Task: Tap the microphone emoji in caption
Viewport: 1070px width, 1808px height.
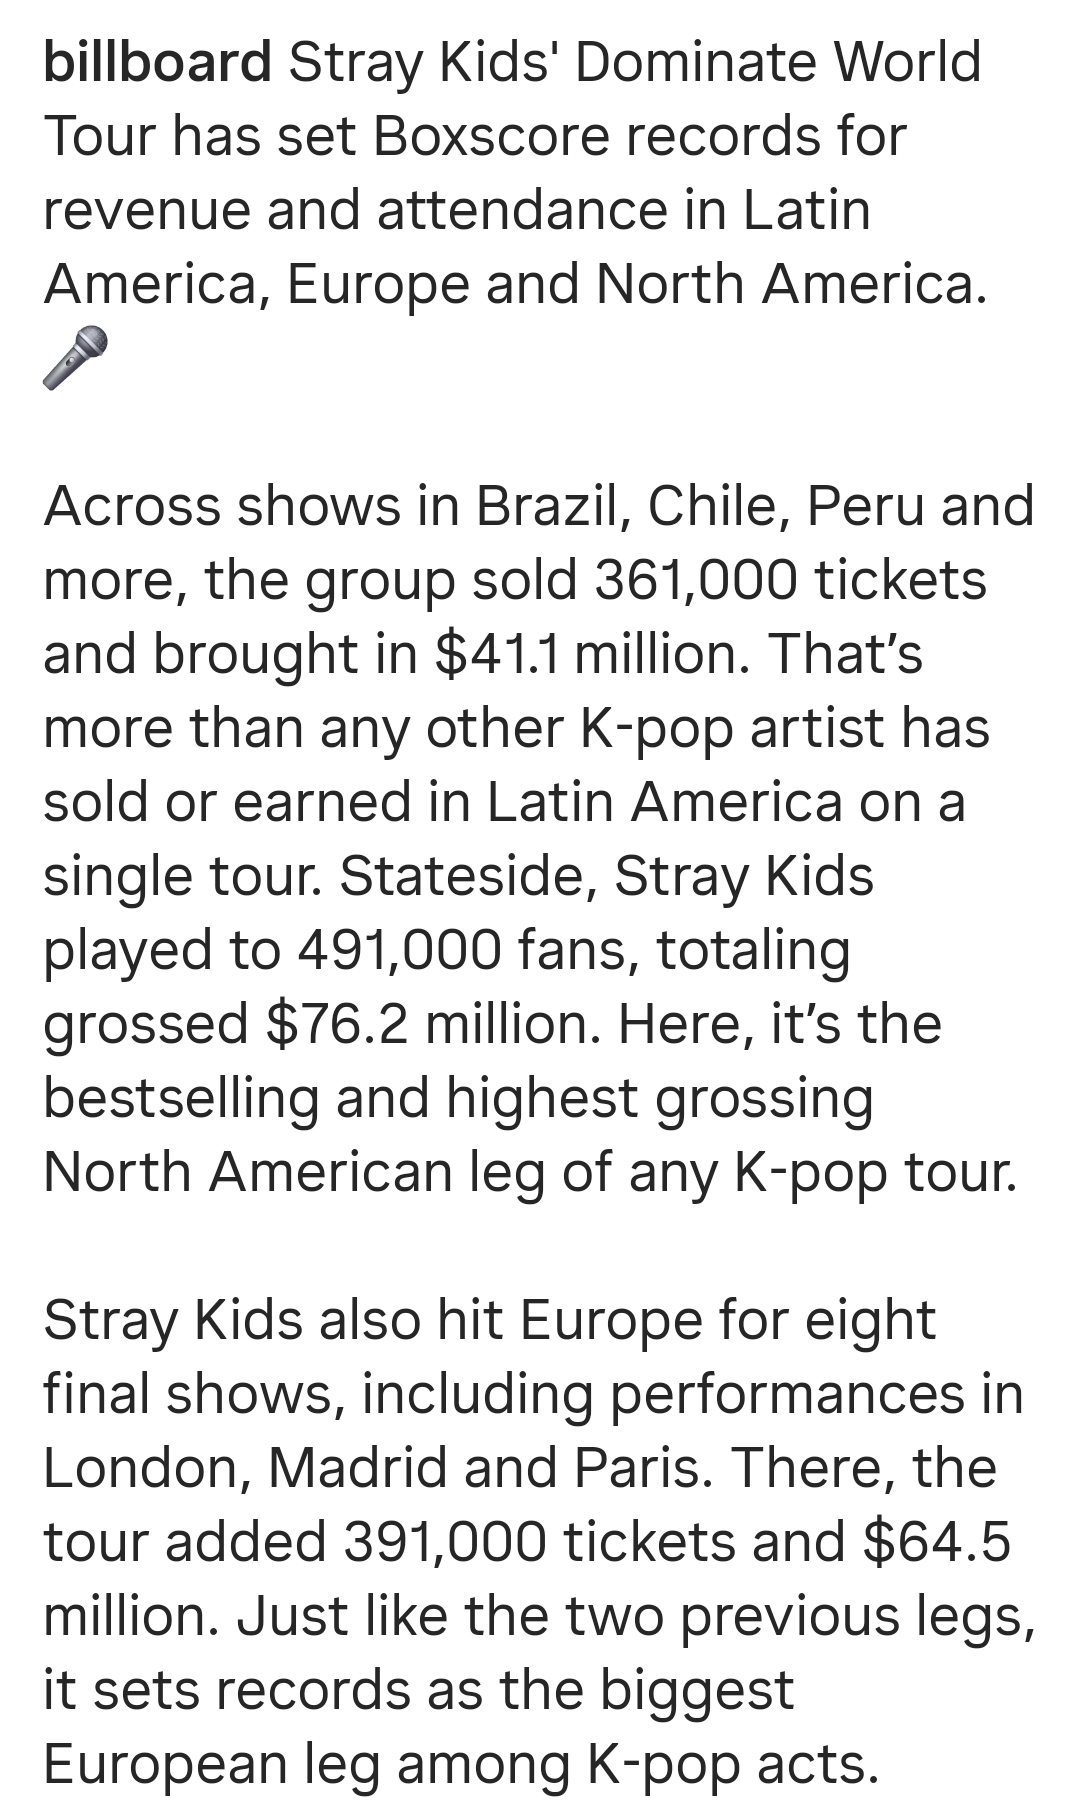Action: (x=75, y=357)
